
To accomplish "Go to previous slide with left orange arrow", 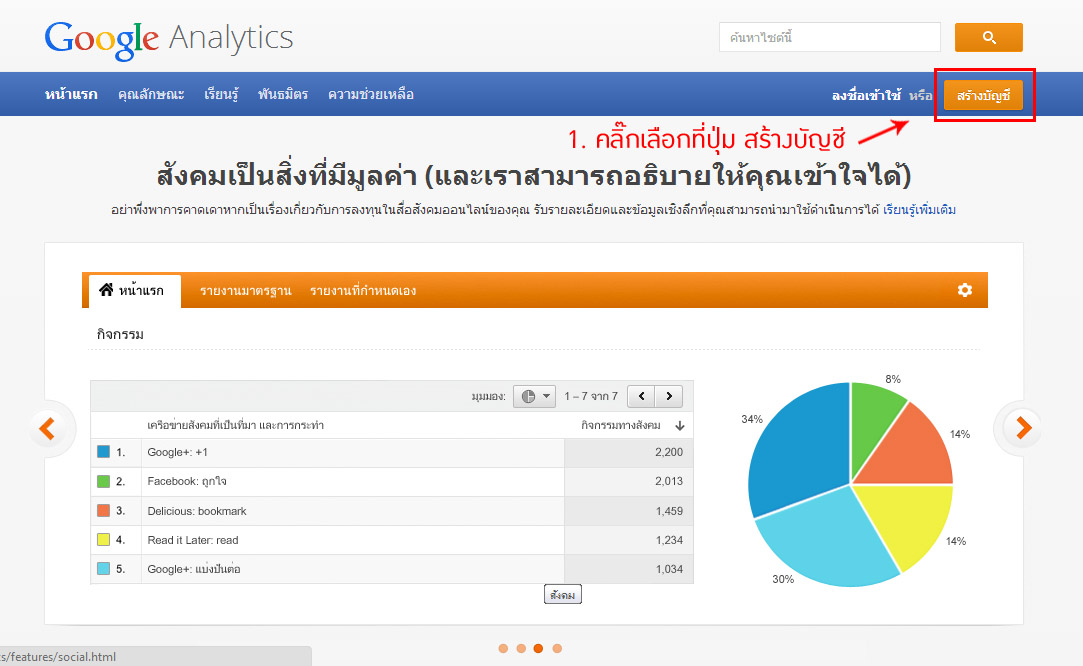I will point(48,428).
